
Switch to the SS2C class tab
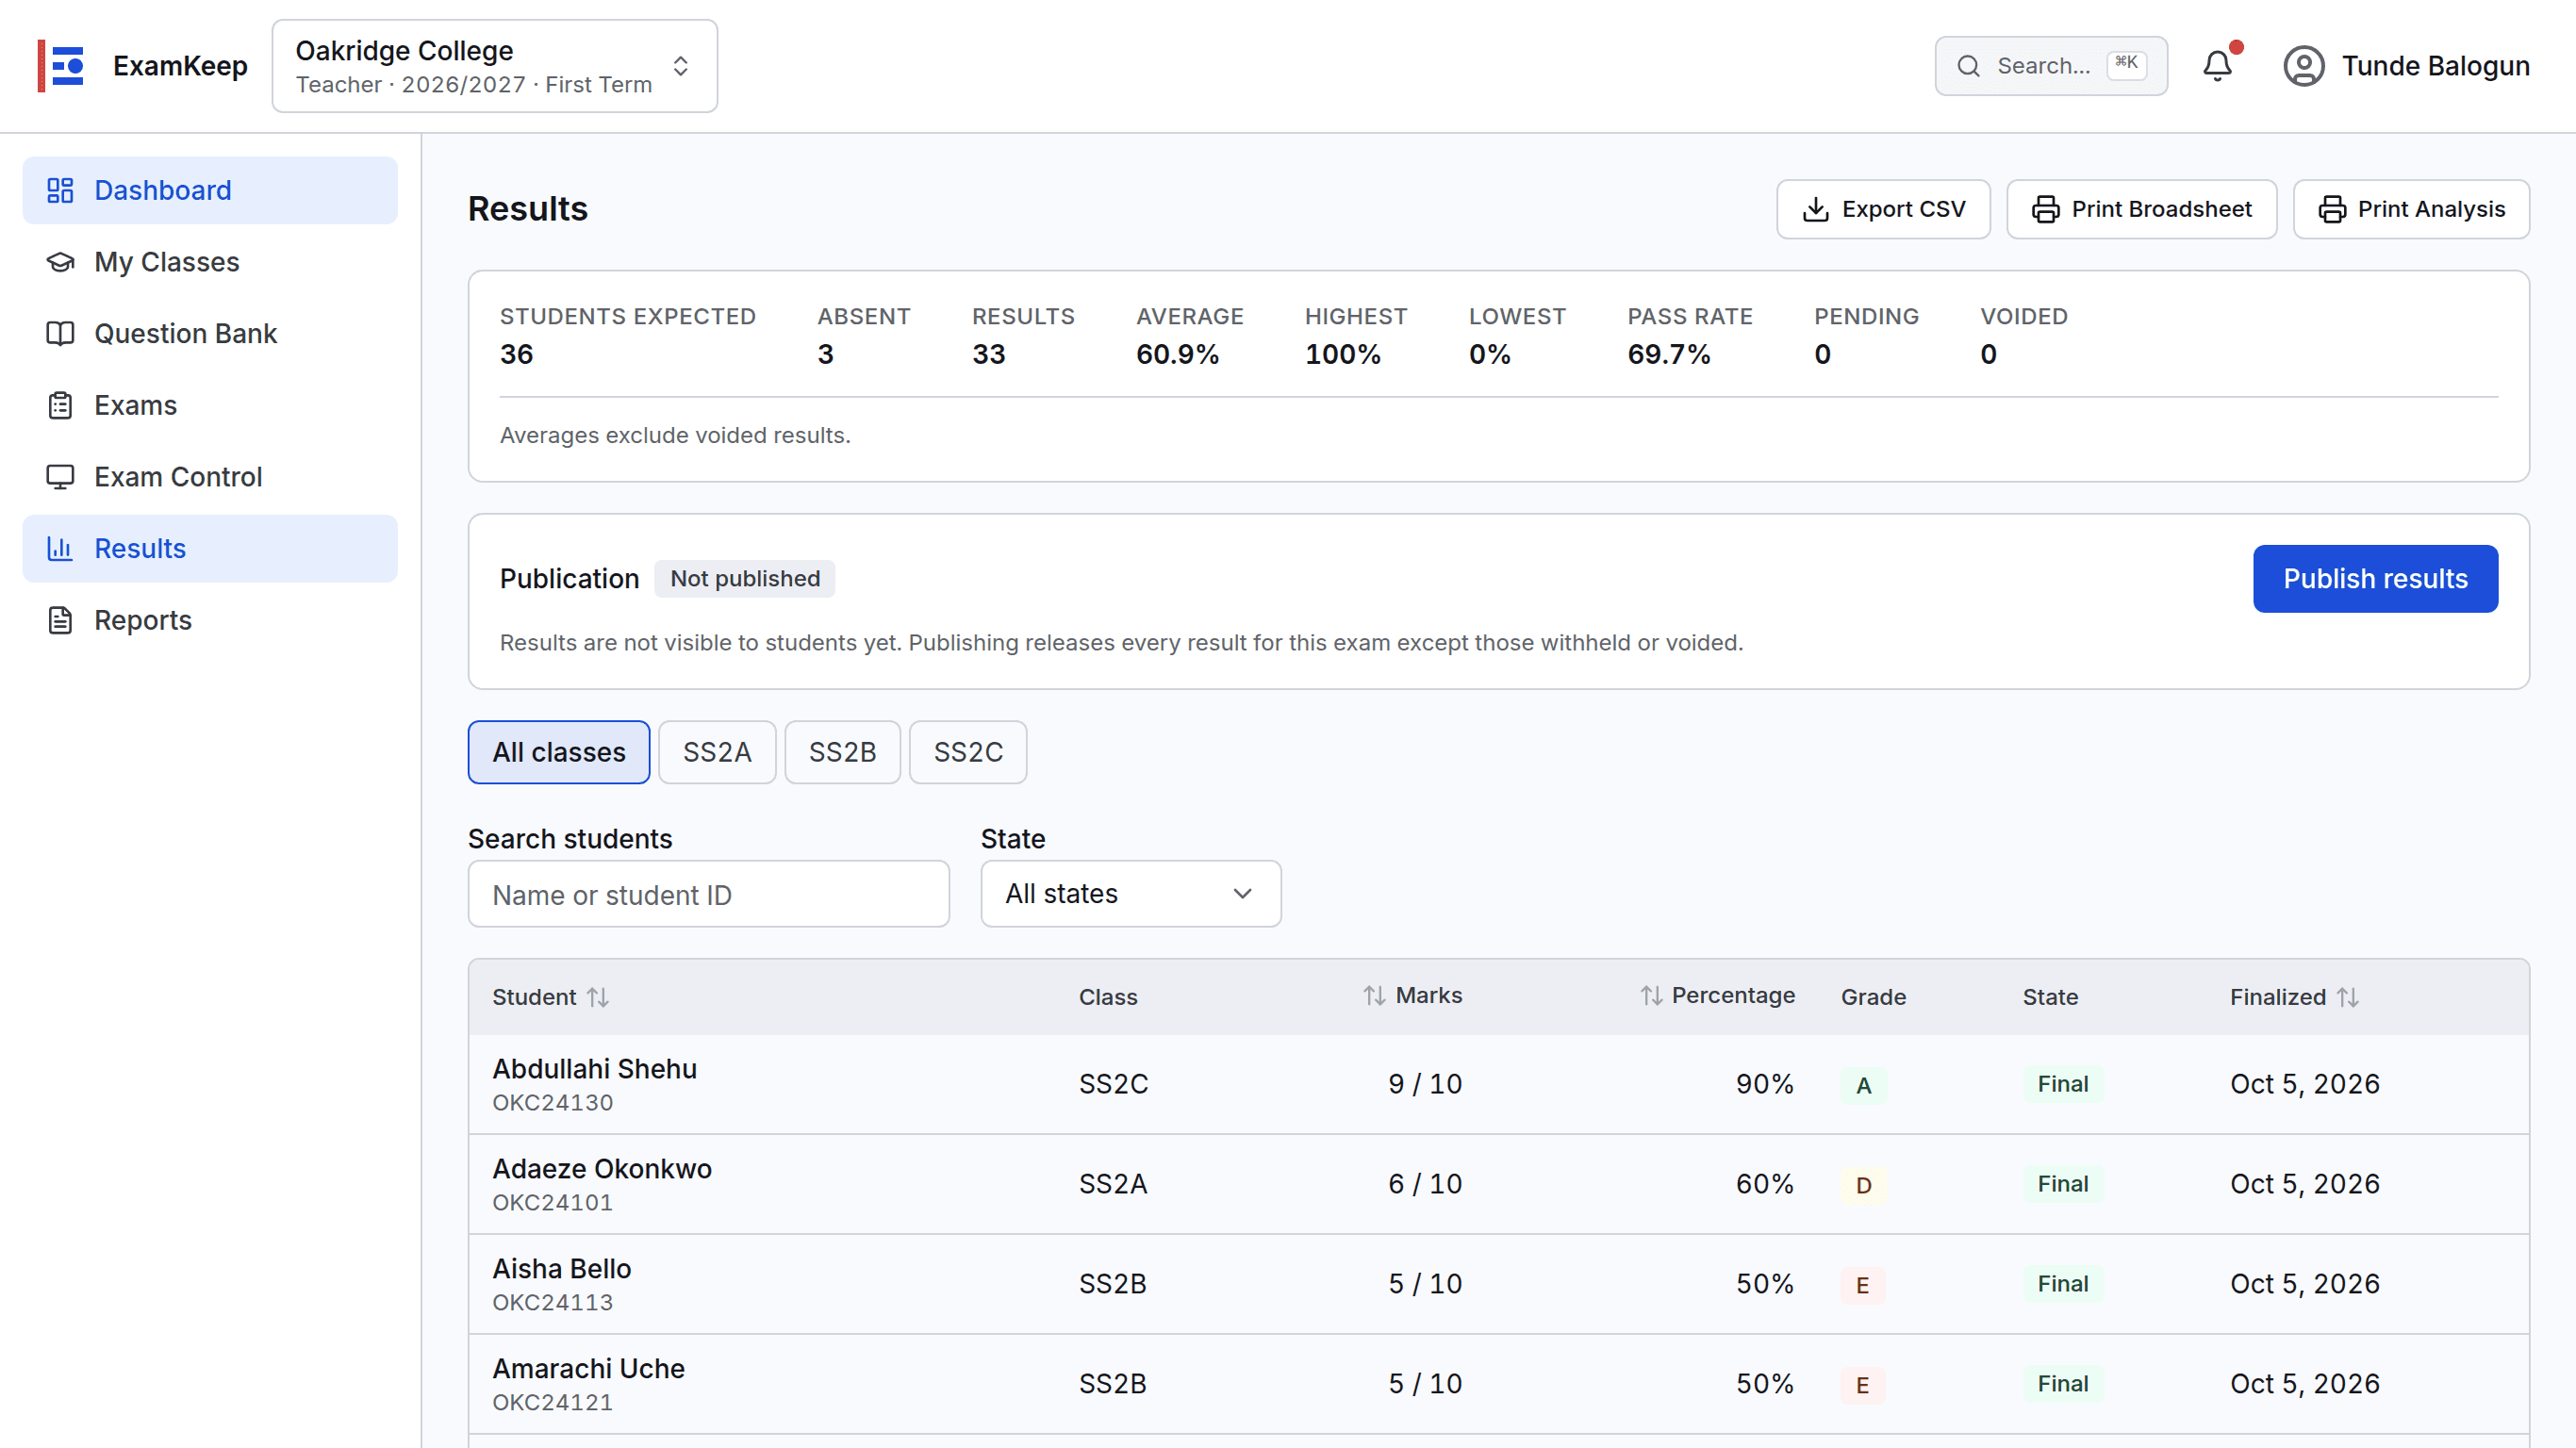[967, 751]
